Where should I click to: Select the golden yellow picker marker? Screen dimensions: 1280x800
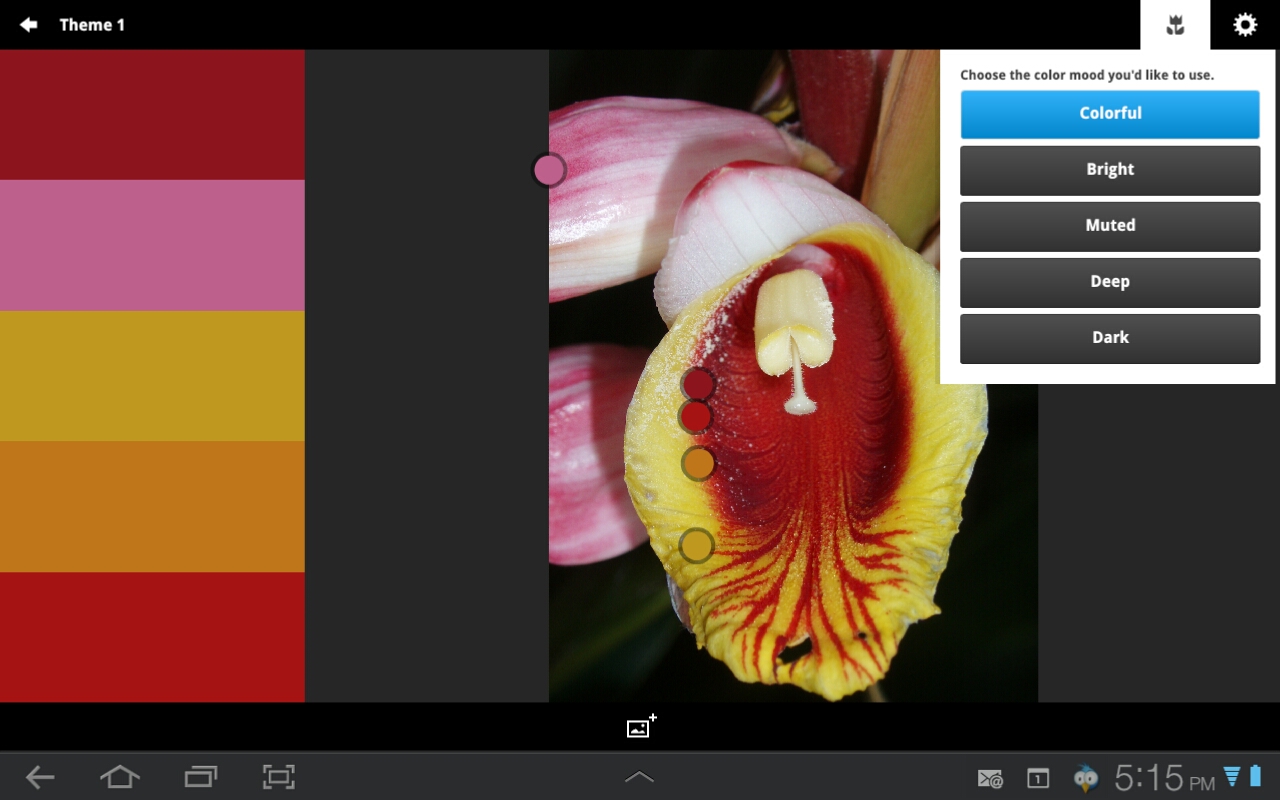click(x=696, y=546)
